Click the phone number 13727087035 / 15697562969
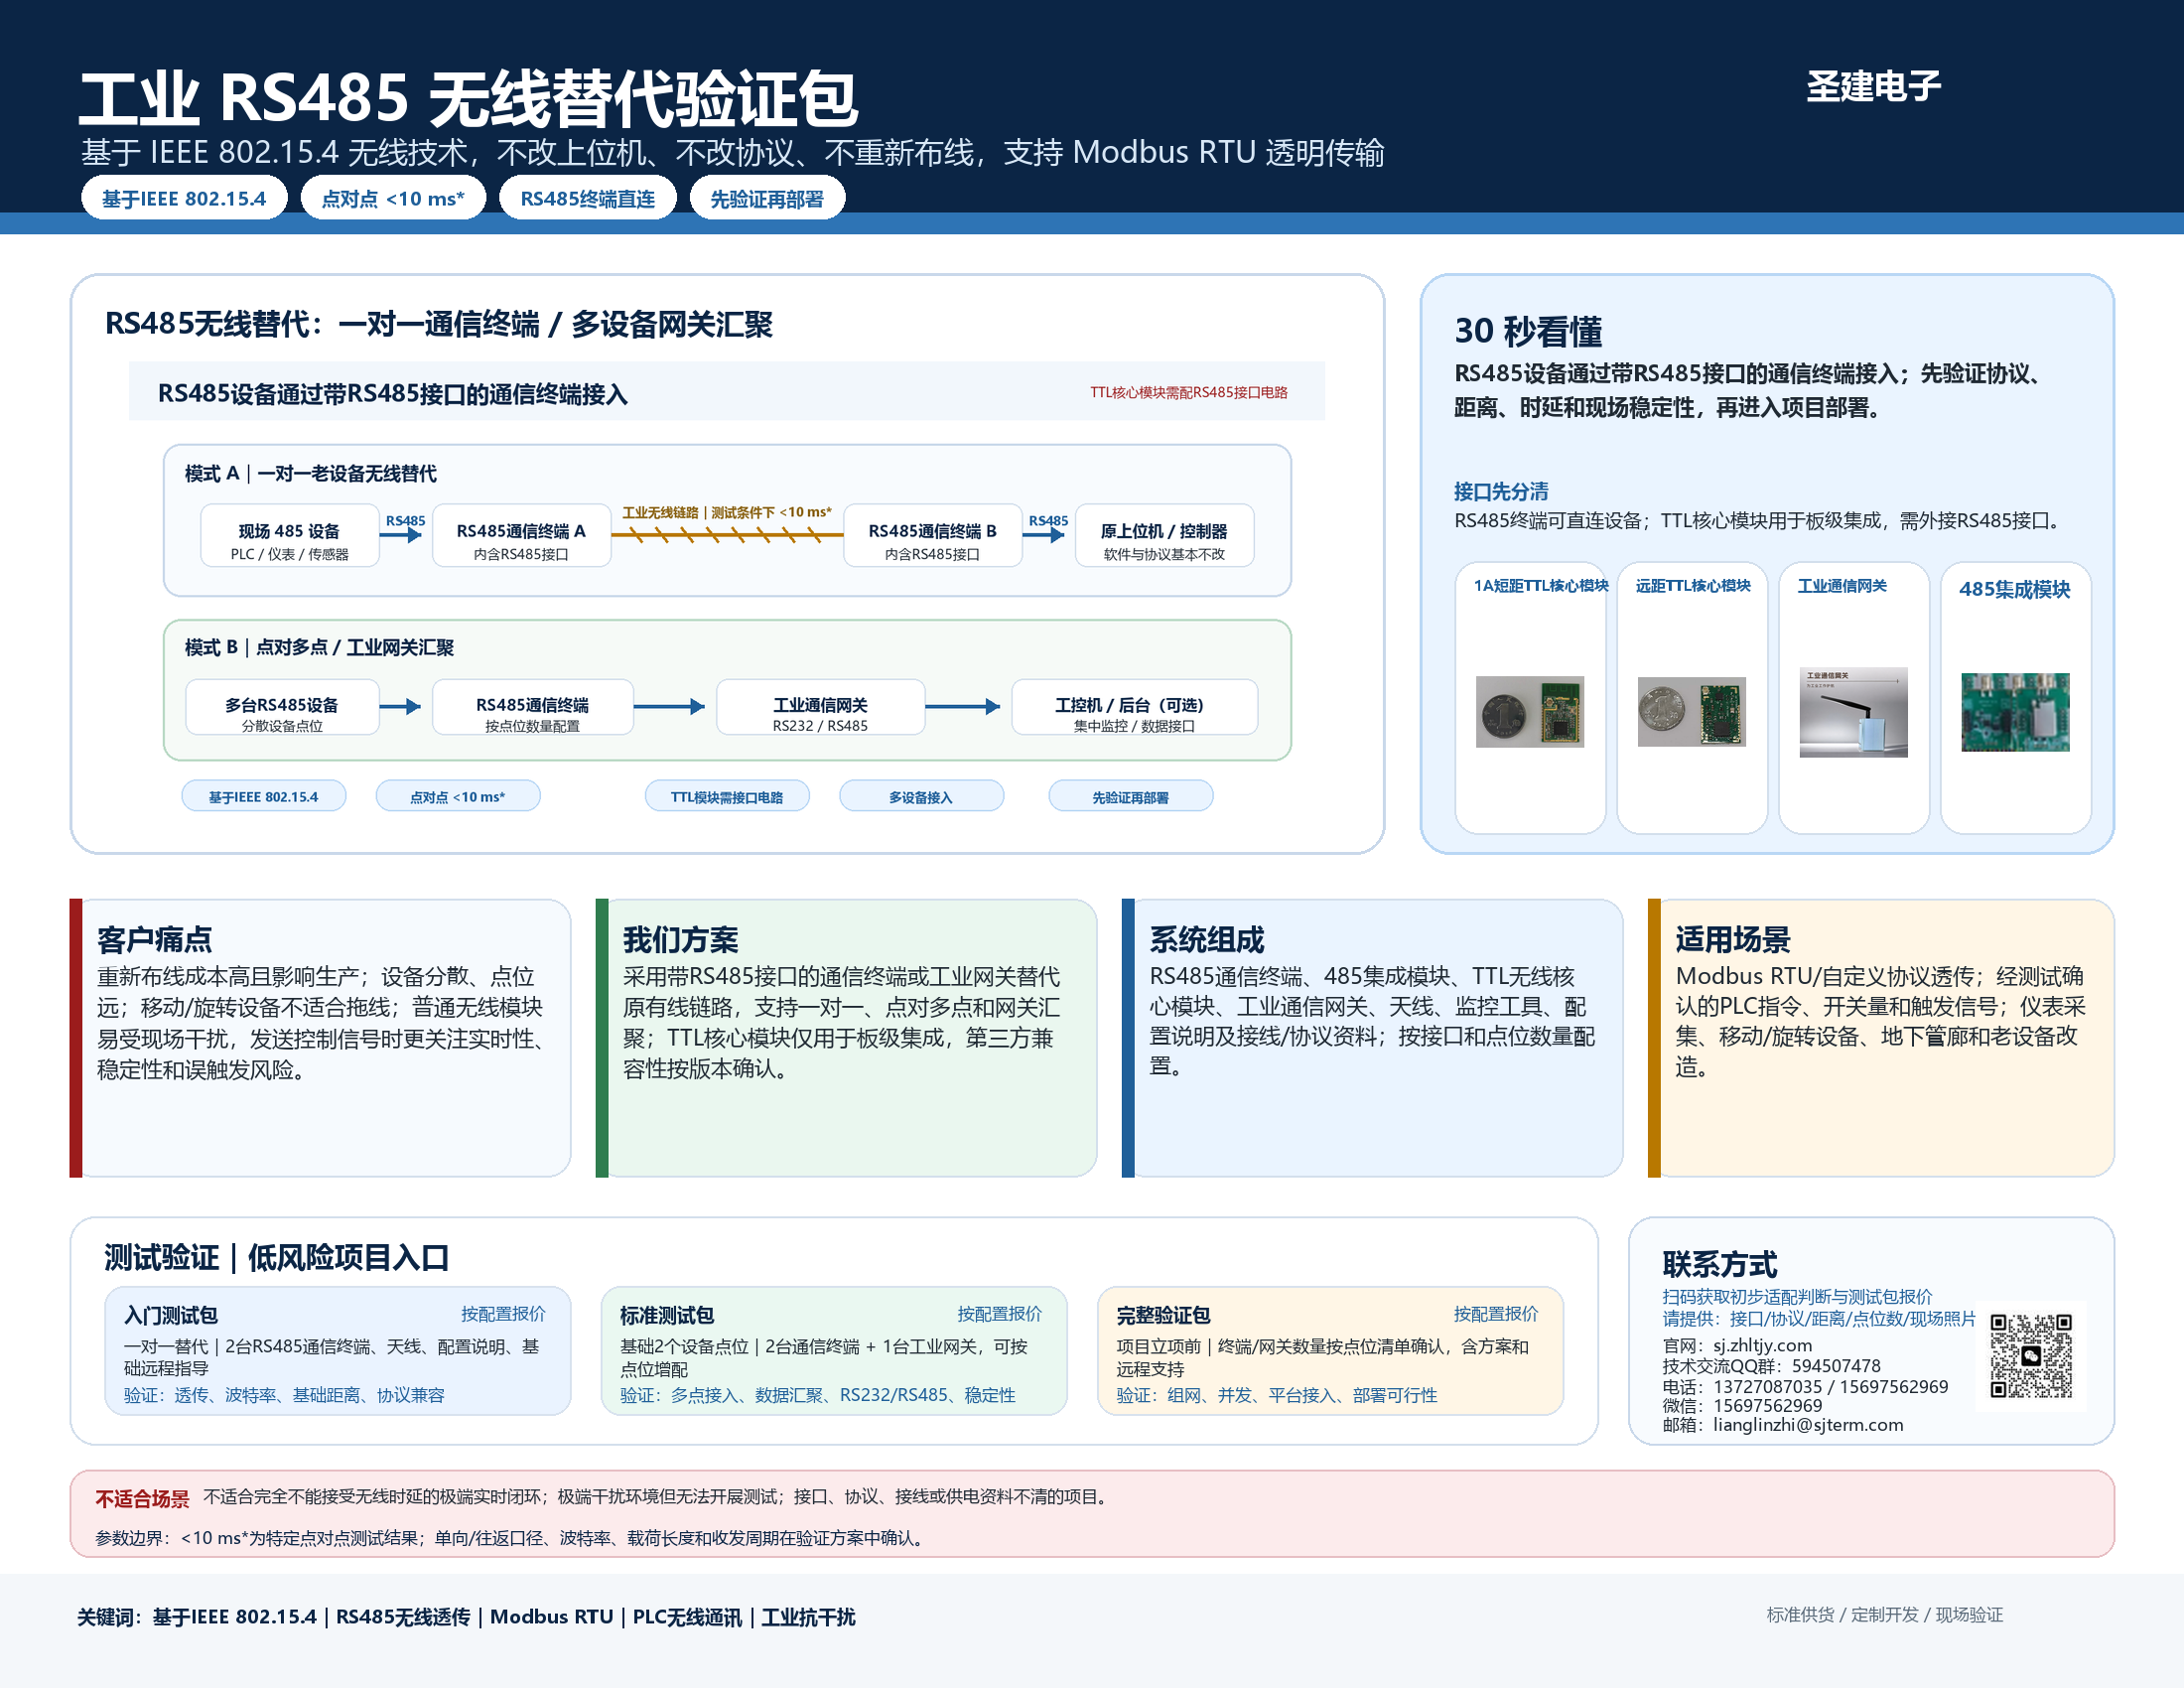Image resolution: width=2184 pixels, height=1688 pixels. tap(1830, 1387)
